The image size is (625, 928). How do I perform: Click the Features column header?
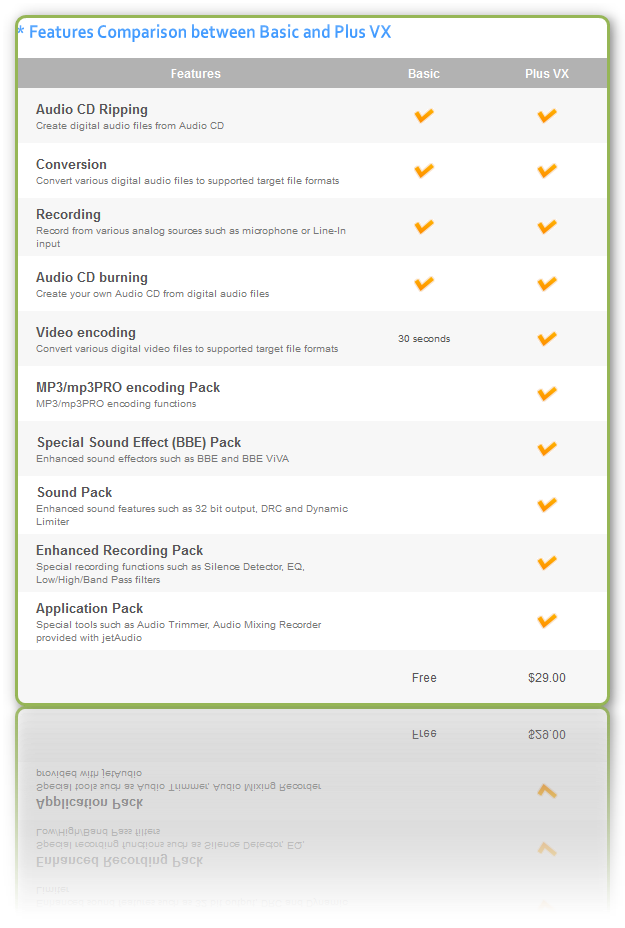pyautogui.click(x=196, y=74)
